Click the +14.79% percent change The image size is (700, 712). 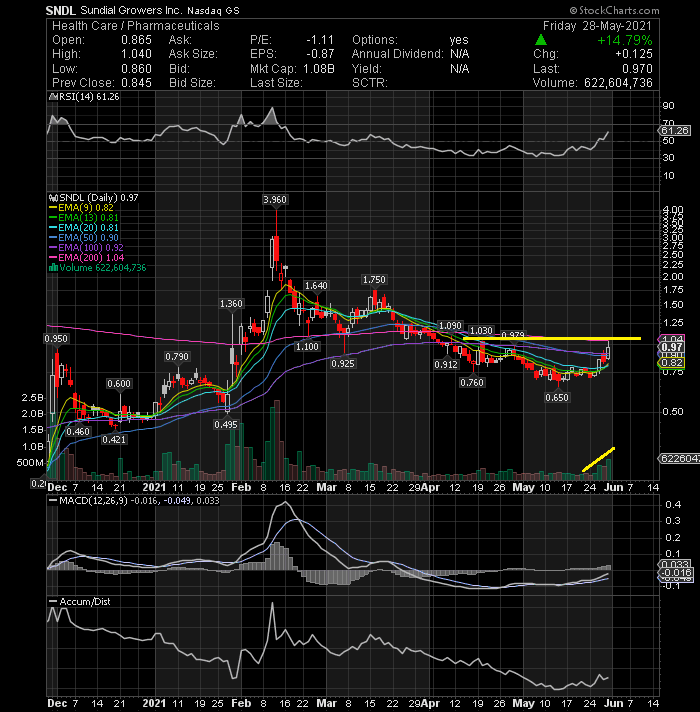[625, 40]
